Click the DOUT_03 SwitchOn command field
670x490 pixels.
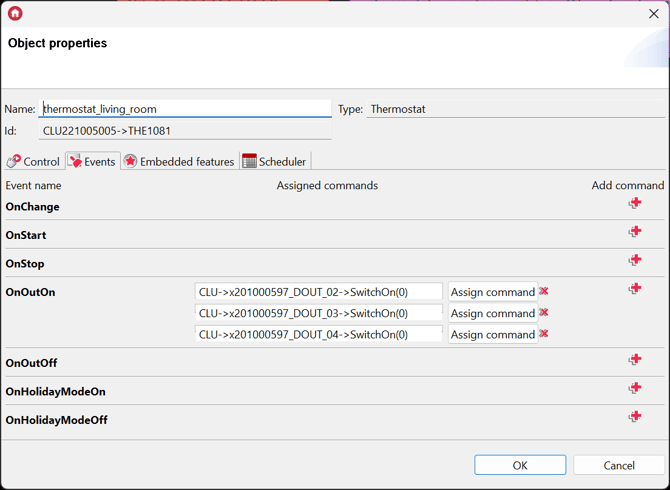(x=318, y=313)
